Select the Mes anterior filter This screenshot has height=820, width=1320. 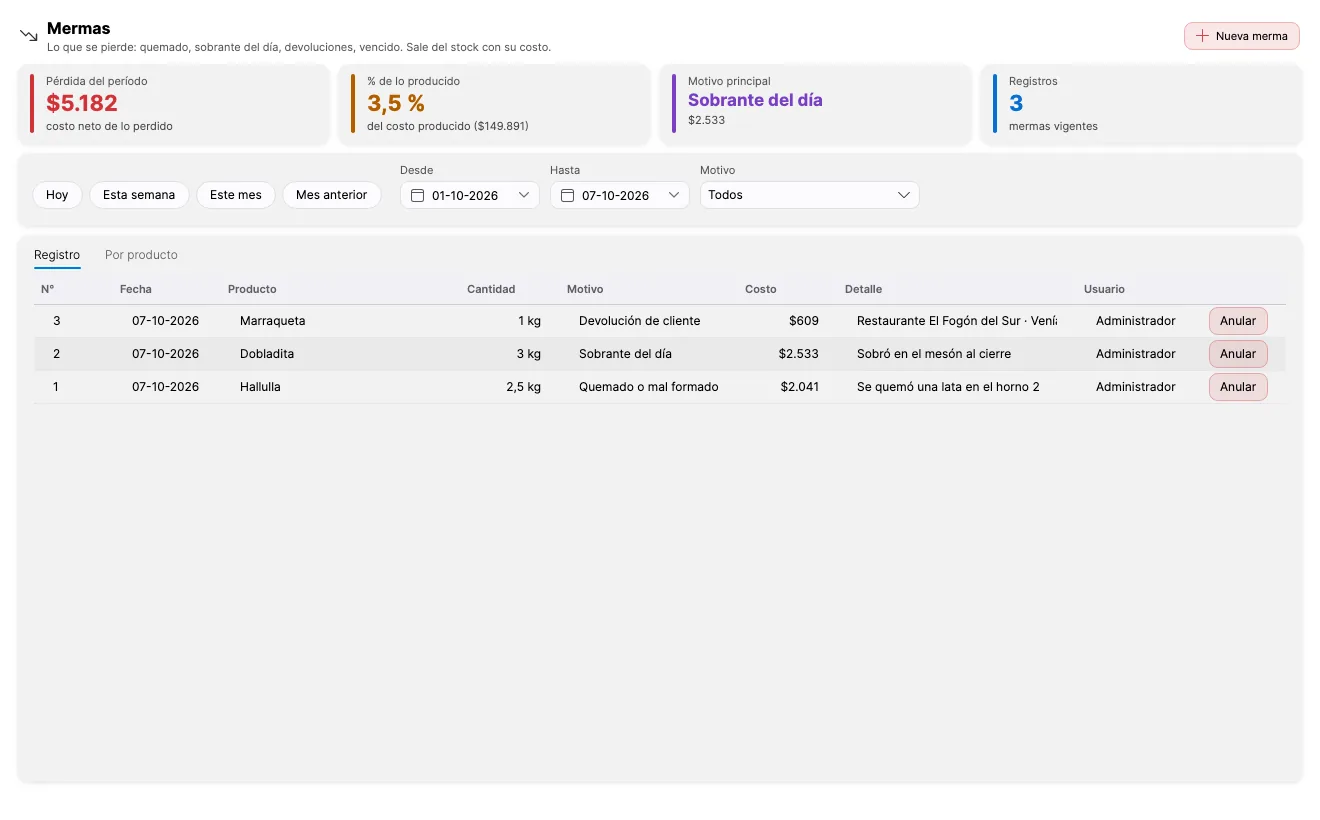332,195
